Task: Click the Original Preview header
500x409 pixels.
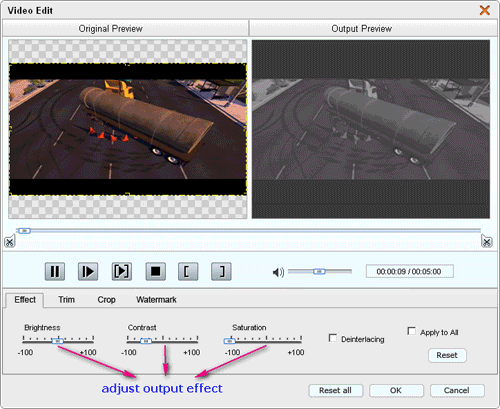Action: (125, 29)
